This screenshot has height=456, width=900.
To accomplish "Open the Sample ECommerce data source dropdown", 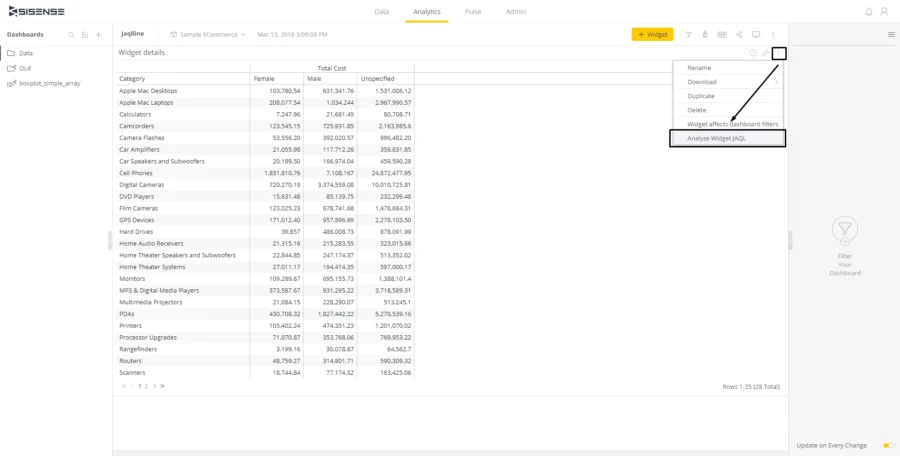I will (208, 35).
